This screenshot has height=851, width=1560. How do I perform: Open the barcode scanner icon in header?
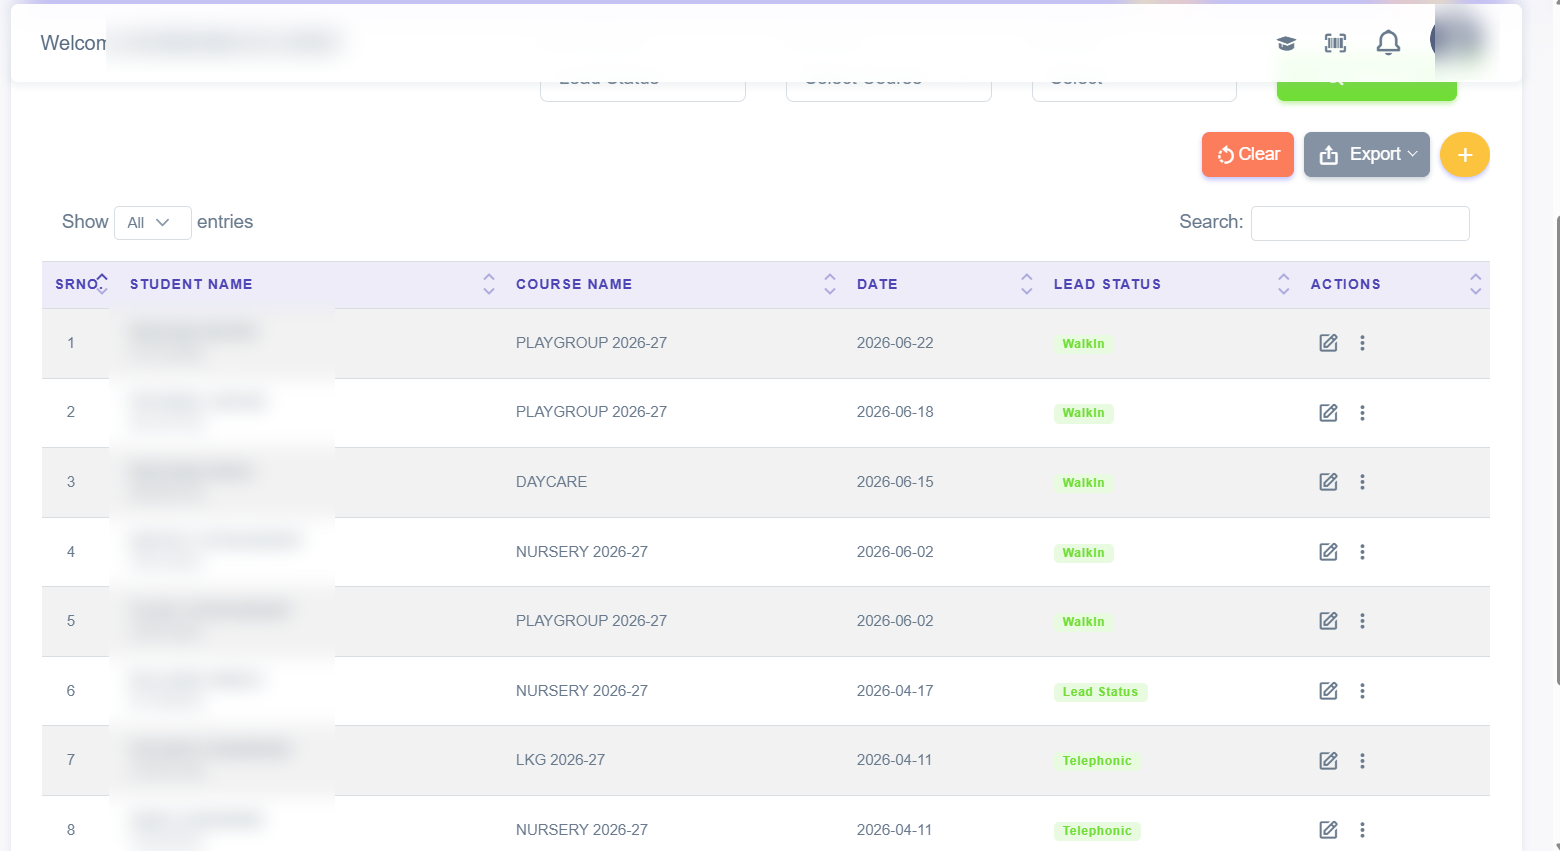tap(1335, 43)
